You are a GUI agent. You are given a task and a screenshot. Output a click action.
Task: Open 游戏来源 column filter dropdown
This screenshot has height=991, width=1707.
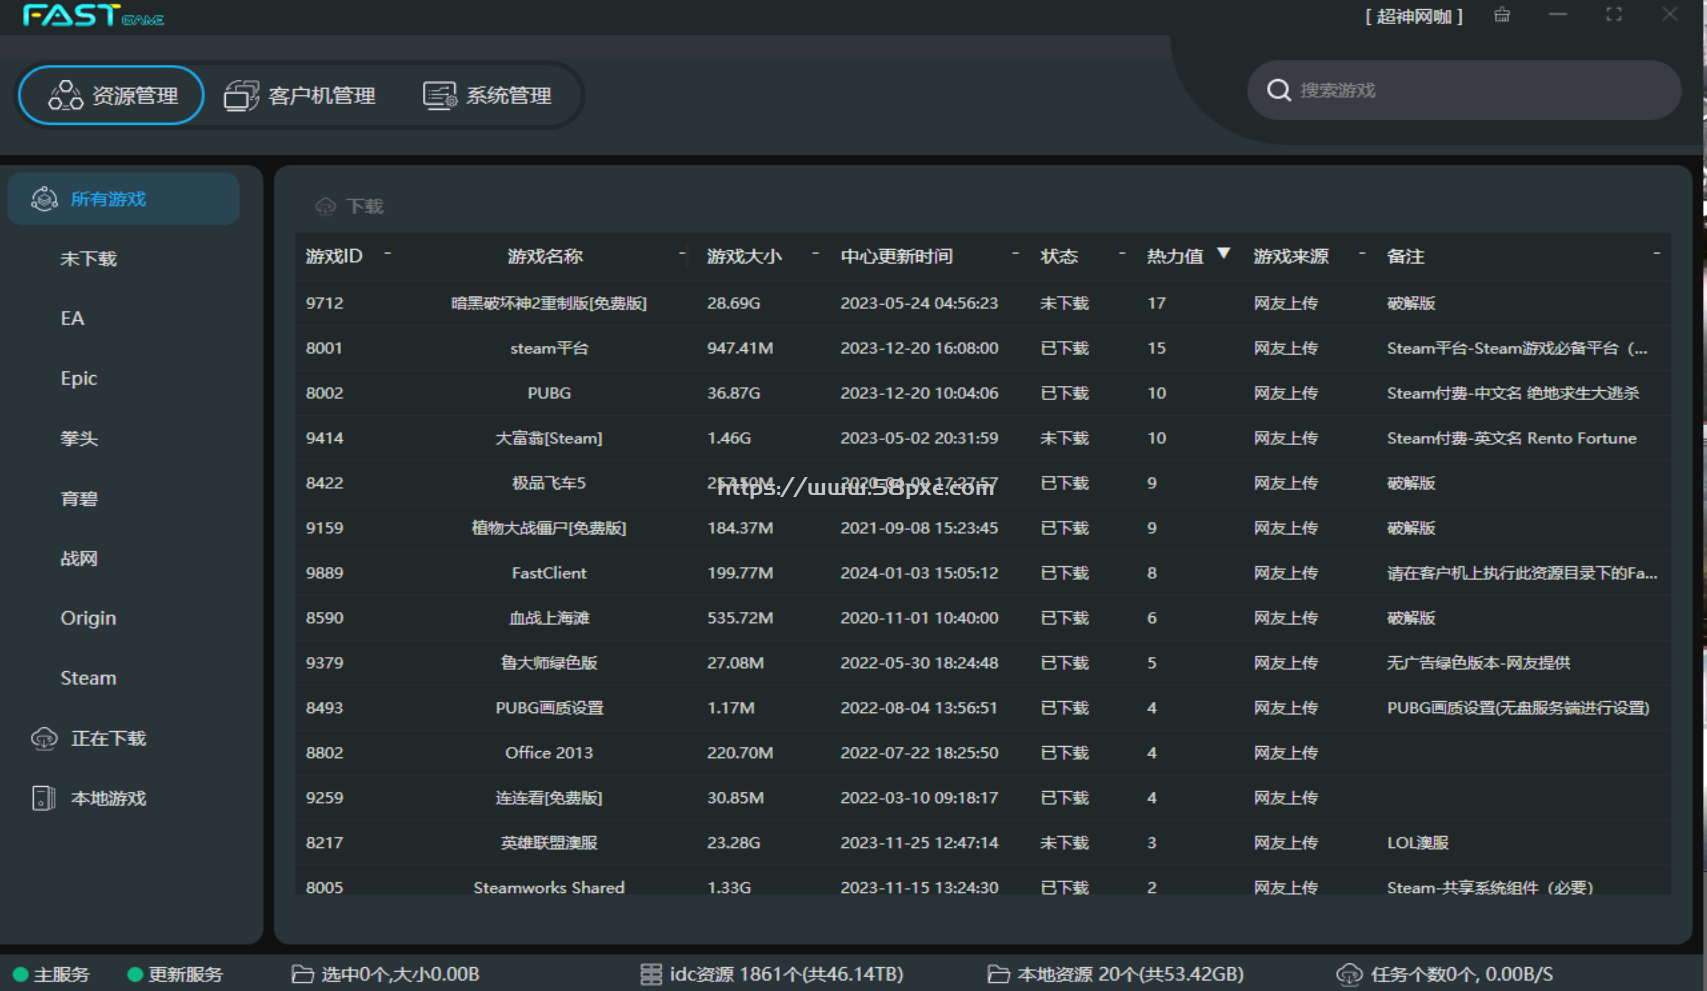click(1362, 254)
